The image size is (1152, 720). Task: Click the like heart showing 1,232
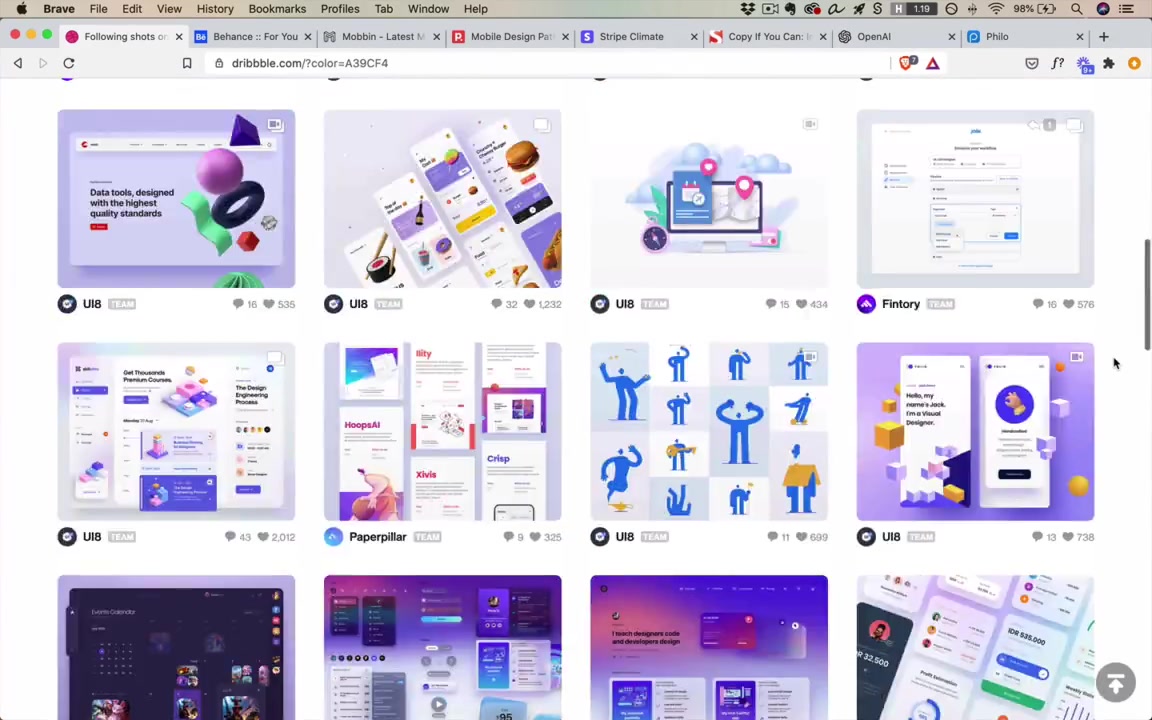click(x=529, y=304)
